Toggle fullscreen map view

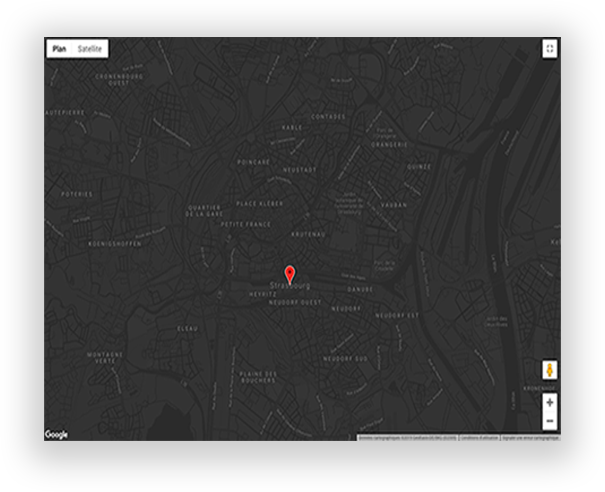click(549, 49)
